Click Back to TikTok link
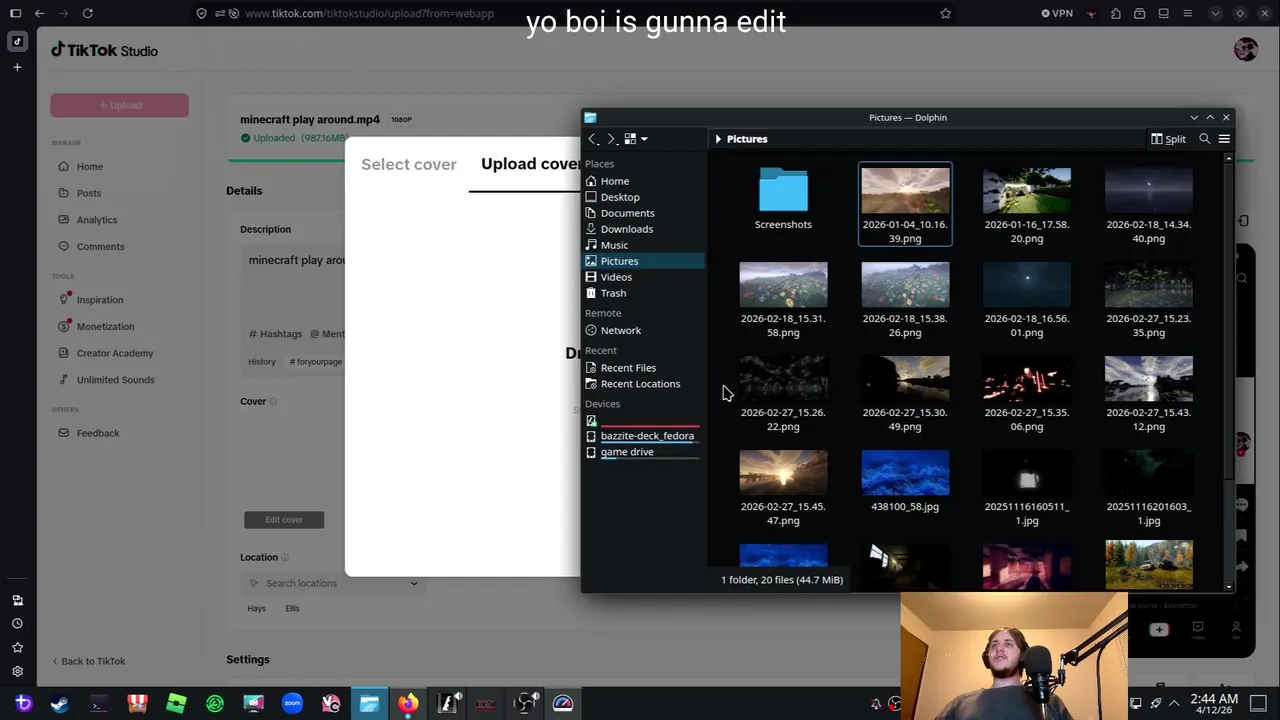 click(x=90, y=661)
